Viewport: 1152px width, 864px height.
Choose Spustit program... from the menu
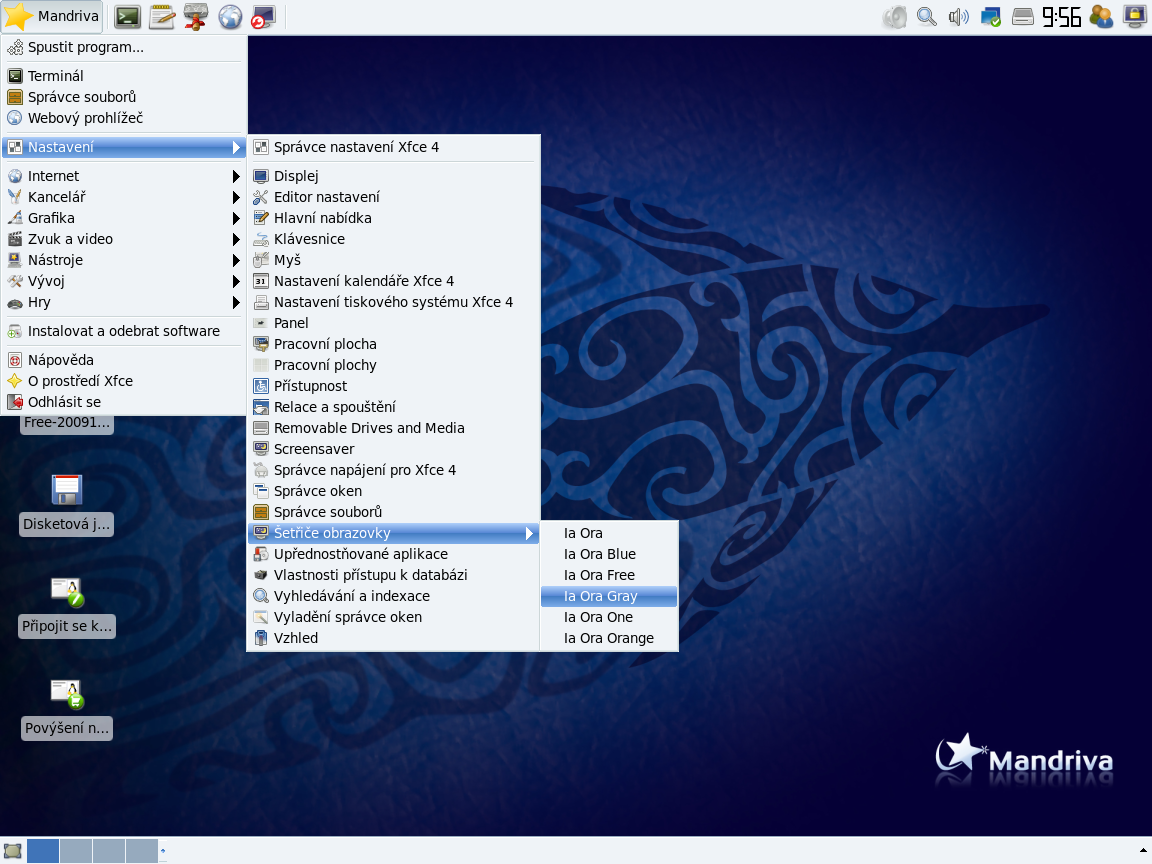[x=123, y=48]
